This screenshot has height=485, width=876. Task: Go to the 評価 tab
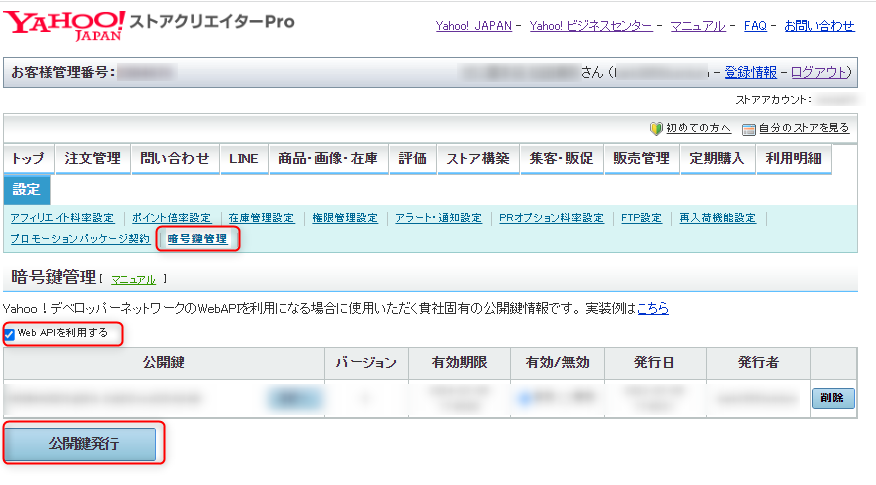(413, 159)
